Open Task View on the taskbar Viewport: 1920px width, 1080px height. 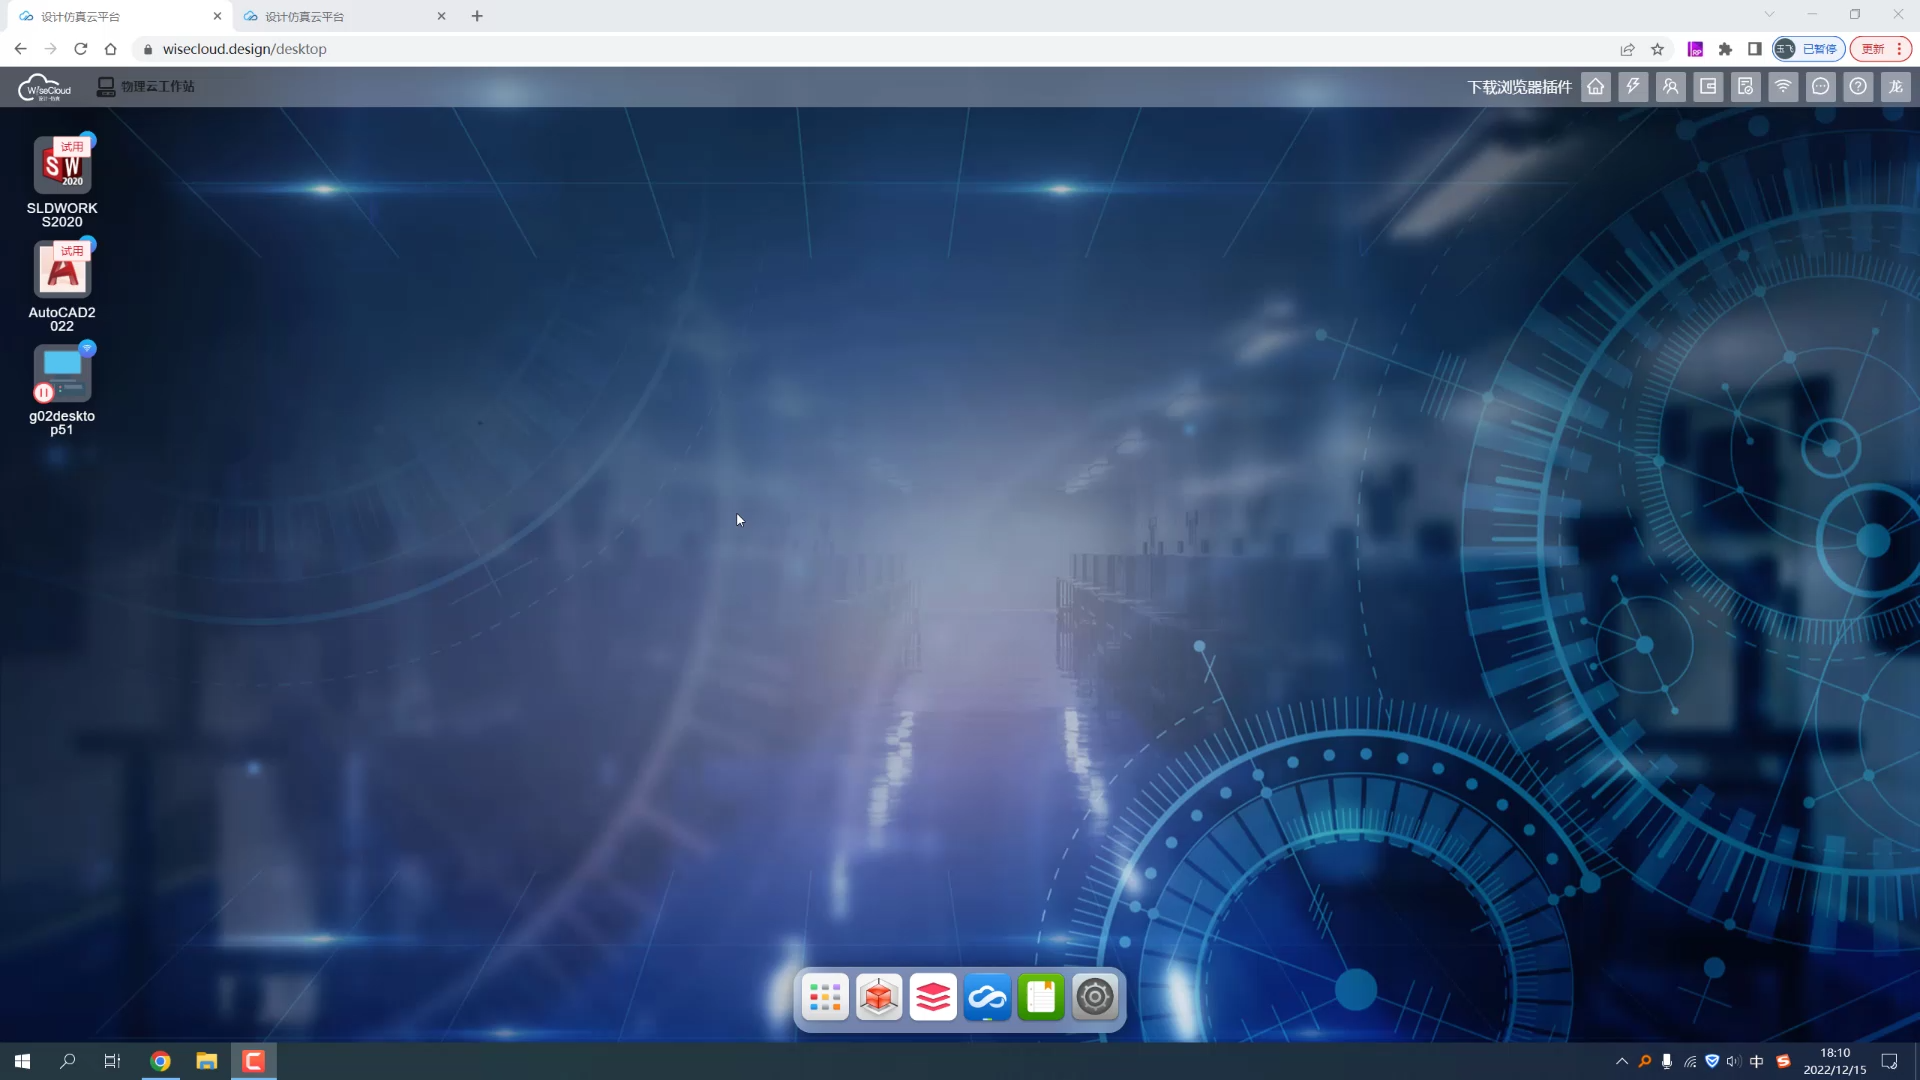coord(112,1061)
